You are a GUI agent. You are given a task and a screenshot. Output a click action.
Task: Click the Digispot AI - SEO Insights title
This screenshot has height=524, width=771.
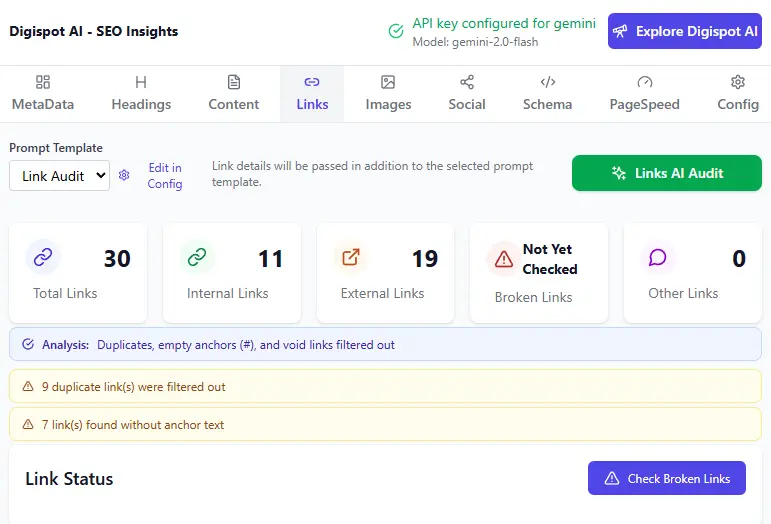93,31
